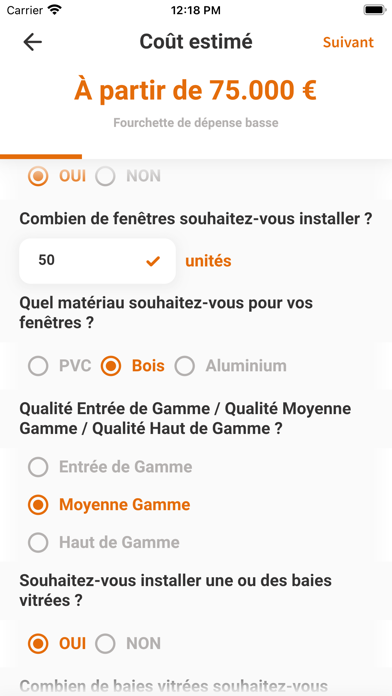Go to next step with Suivant
The width and height of the screenshot is (392, 696).
pyautogui.click(x=348, y=42)
